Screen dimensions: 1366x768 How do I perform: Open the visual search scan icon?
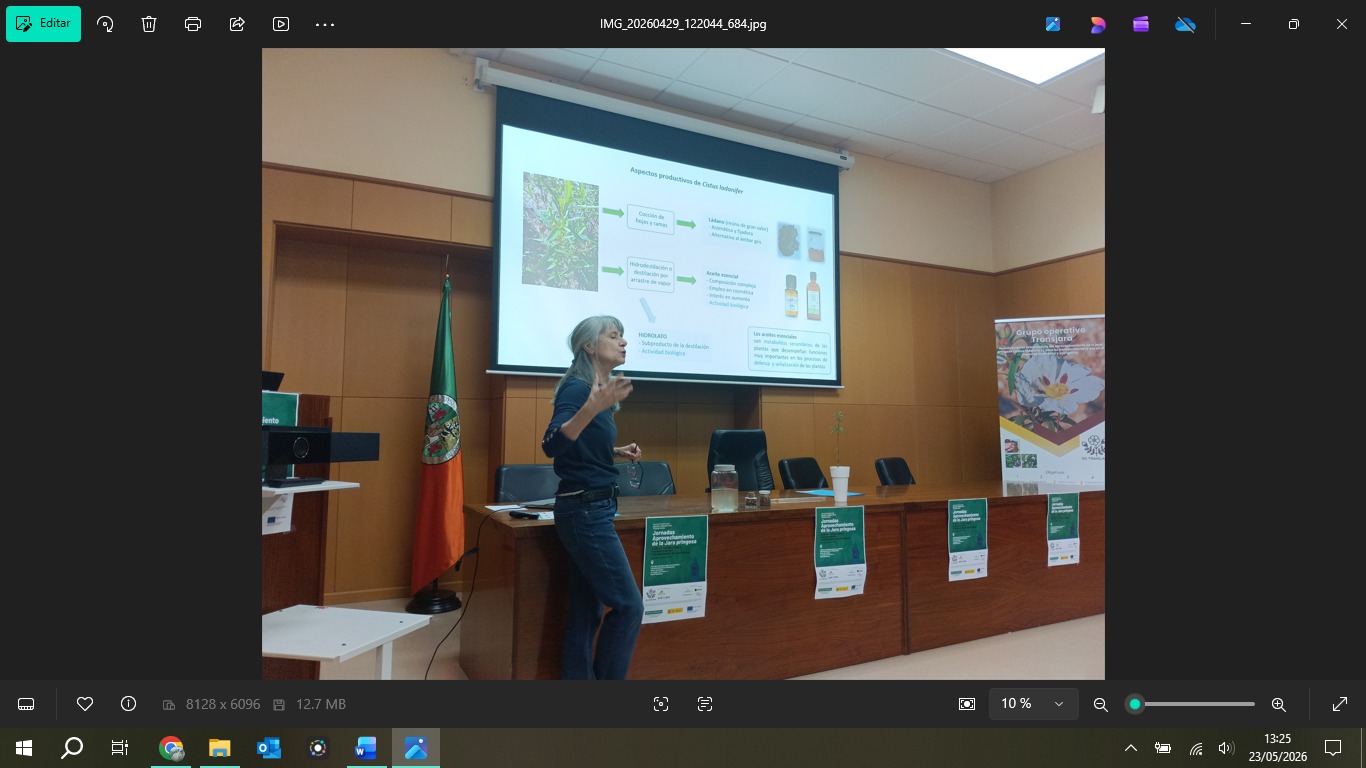(x=661, y=704)
